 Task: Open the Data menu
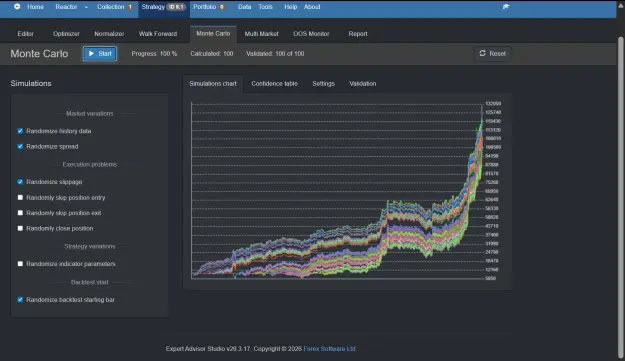244,7
